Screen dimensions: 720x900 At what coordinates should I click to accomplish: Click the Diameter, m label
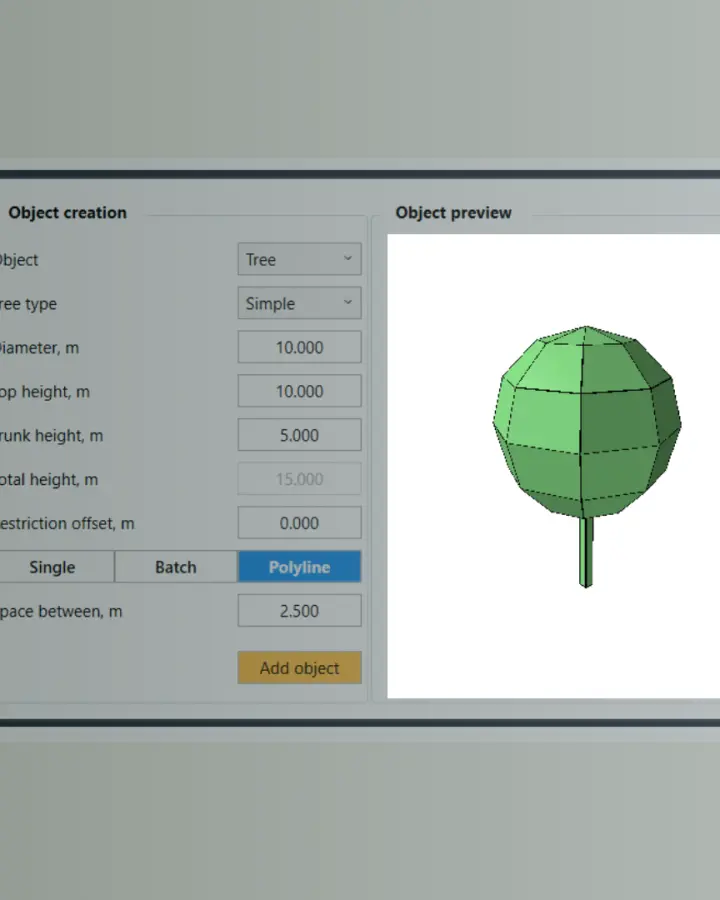38,348
